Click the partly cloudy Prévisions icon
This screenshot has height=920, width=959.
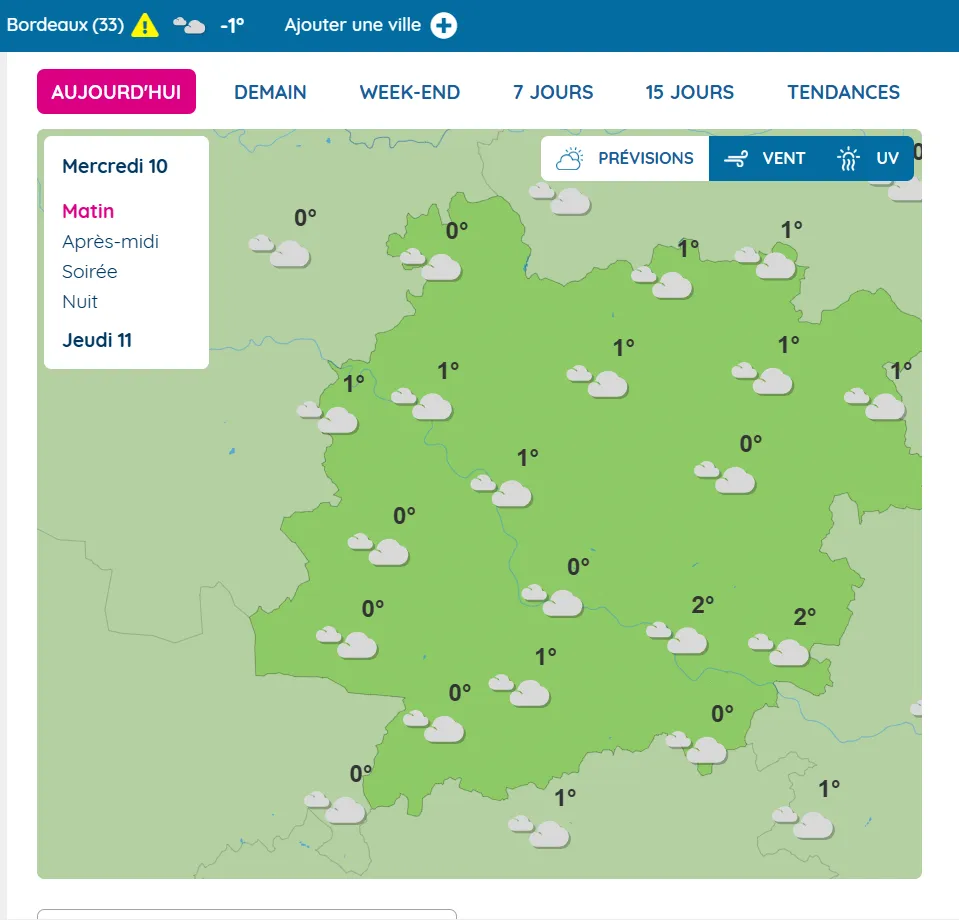(570, 158)
